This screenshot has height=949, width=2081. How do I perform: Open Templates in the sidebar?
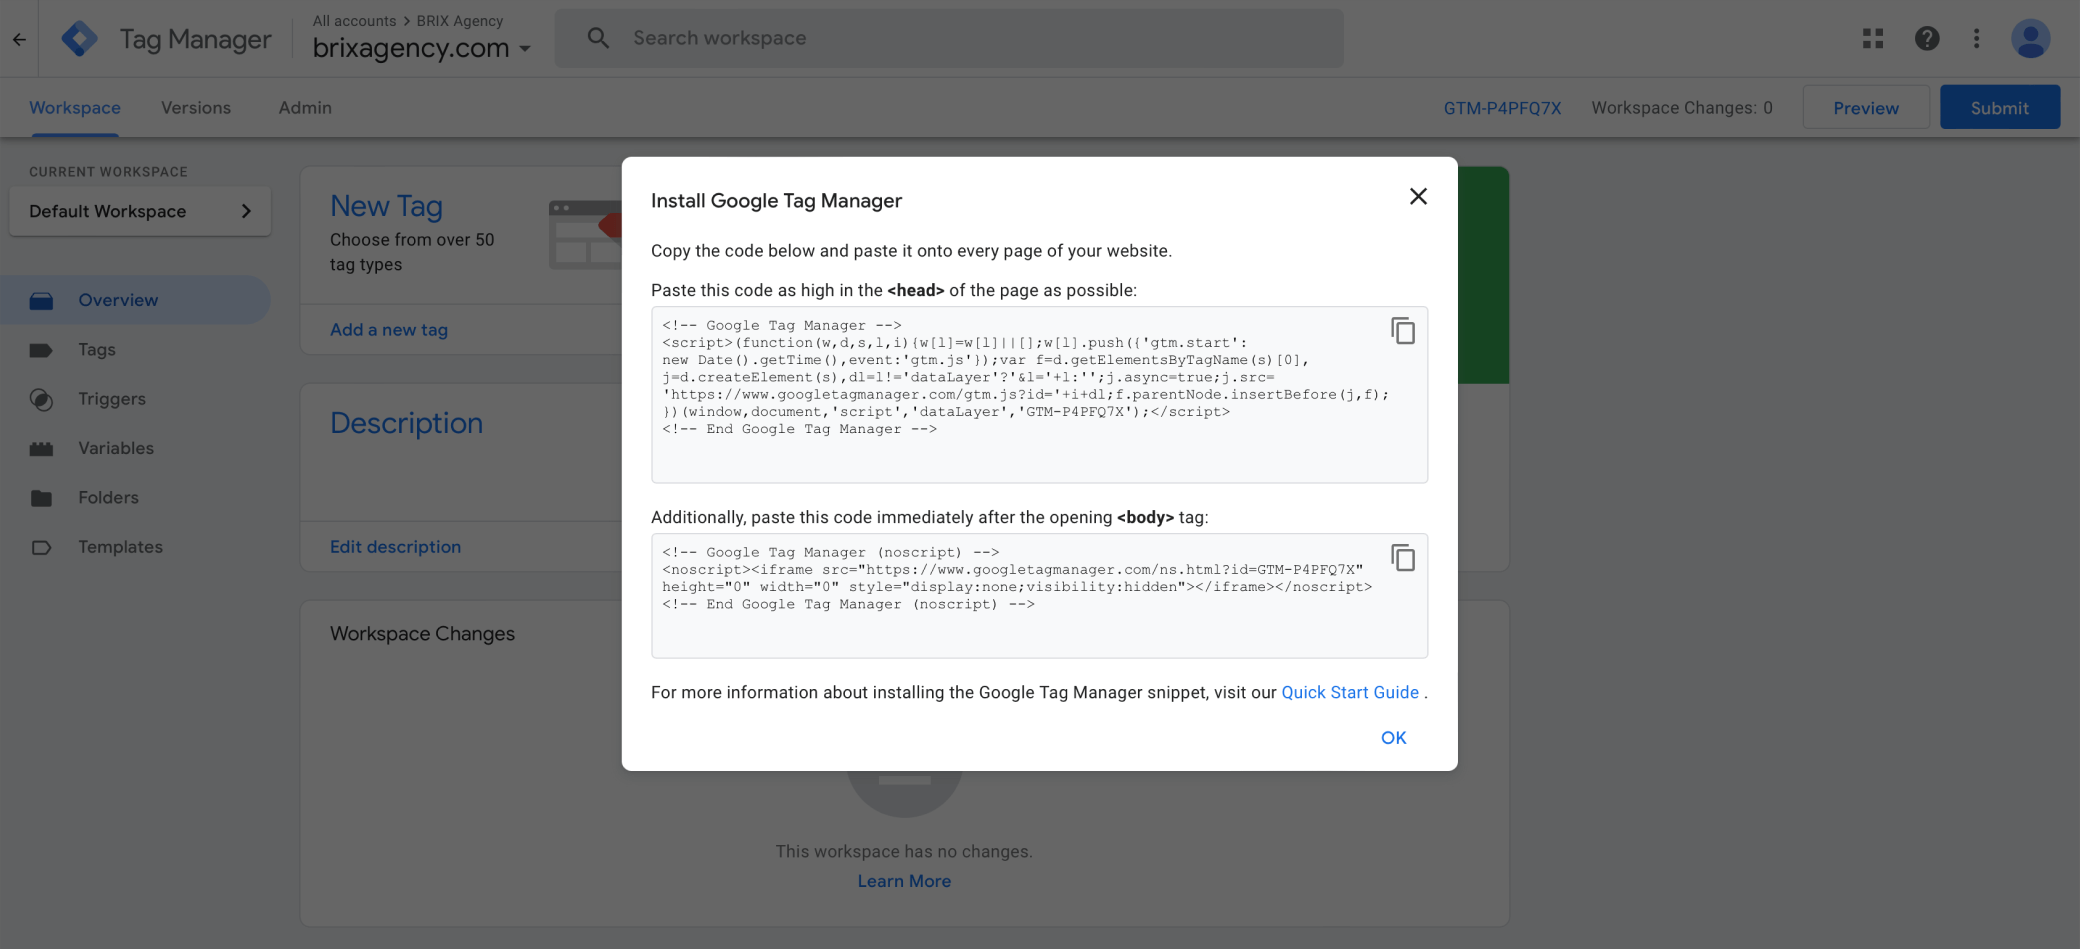[120, 546]
